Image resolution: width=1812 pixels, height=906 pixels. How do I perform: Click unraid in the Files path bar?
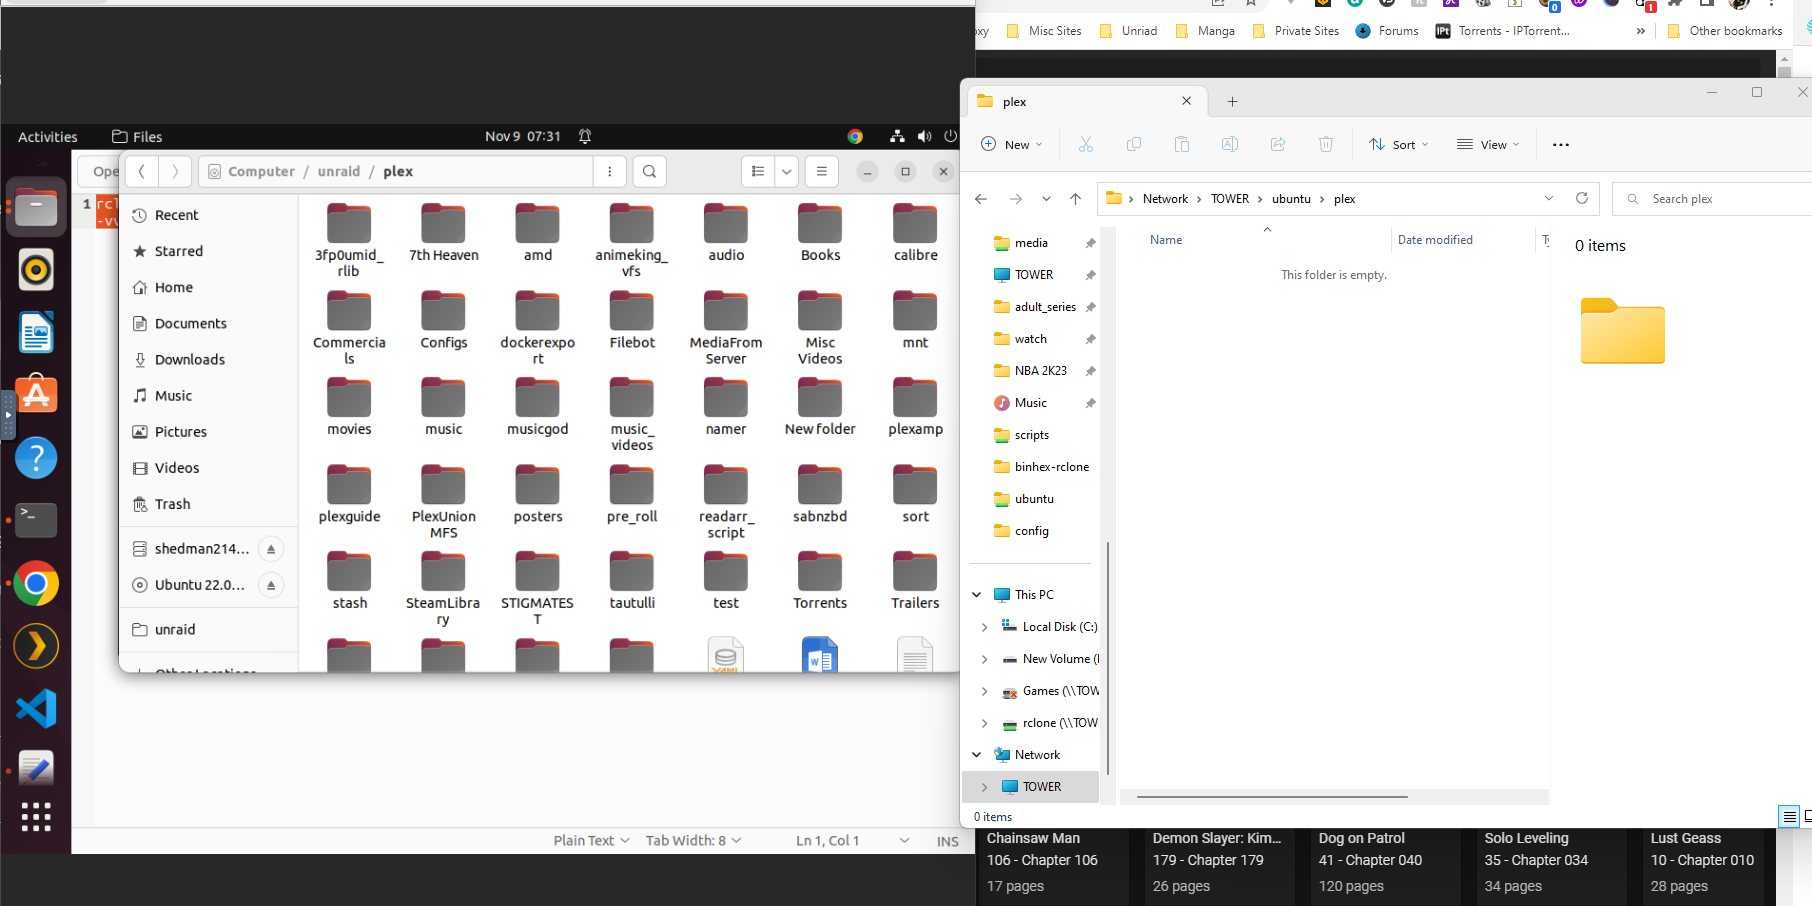click(339, 171)
